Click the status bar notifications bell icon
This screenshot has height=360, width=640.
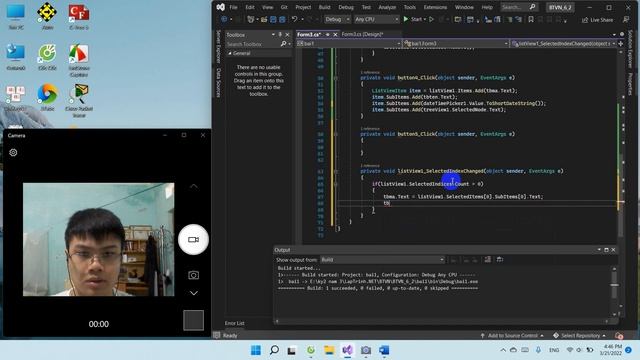click(619, 336)
